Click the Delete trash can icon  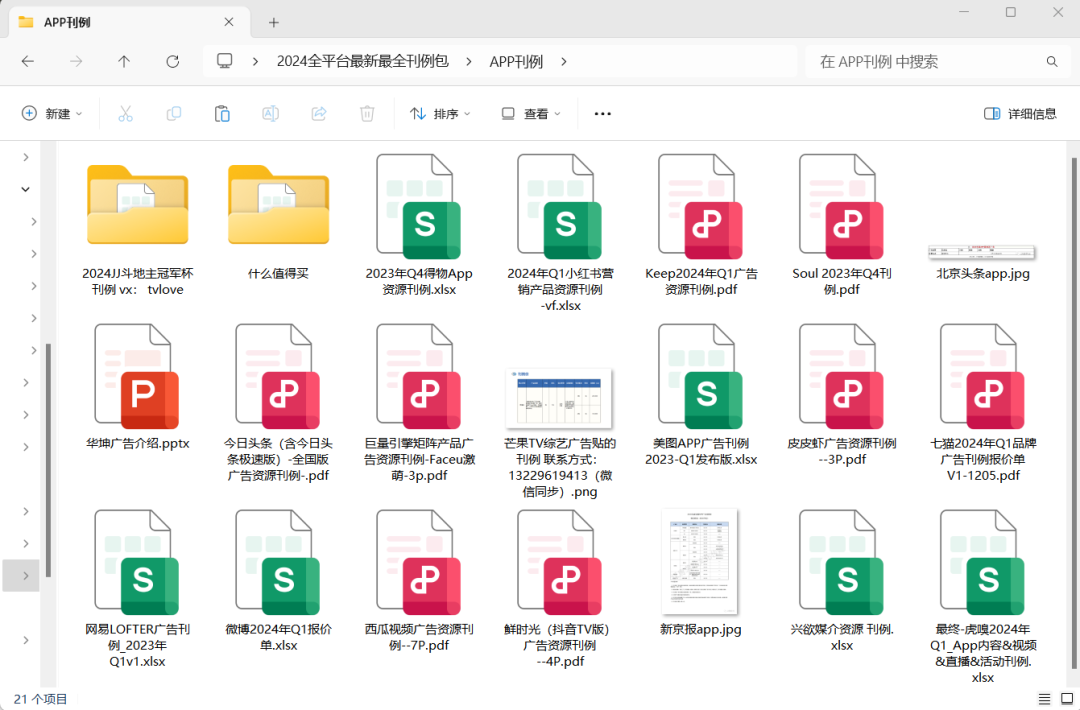(x=367, y=114)
